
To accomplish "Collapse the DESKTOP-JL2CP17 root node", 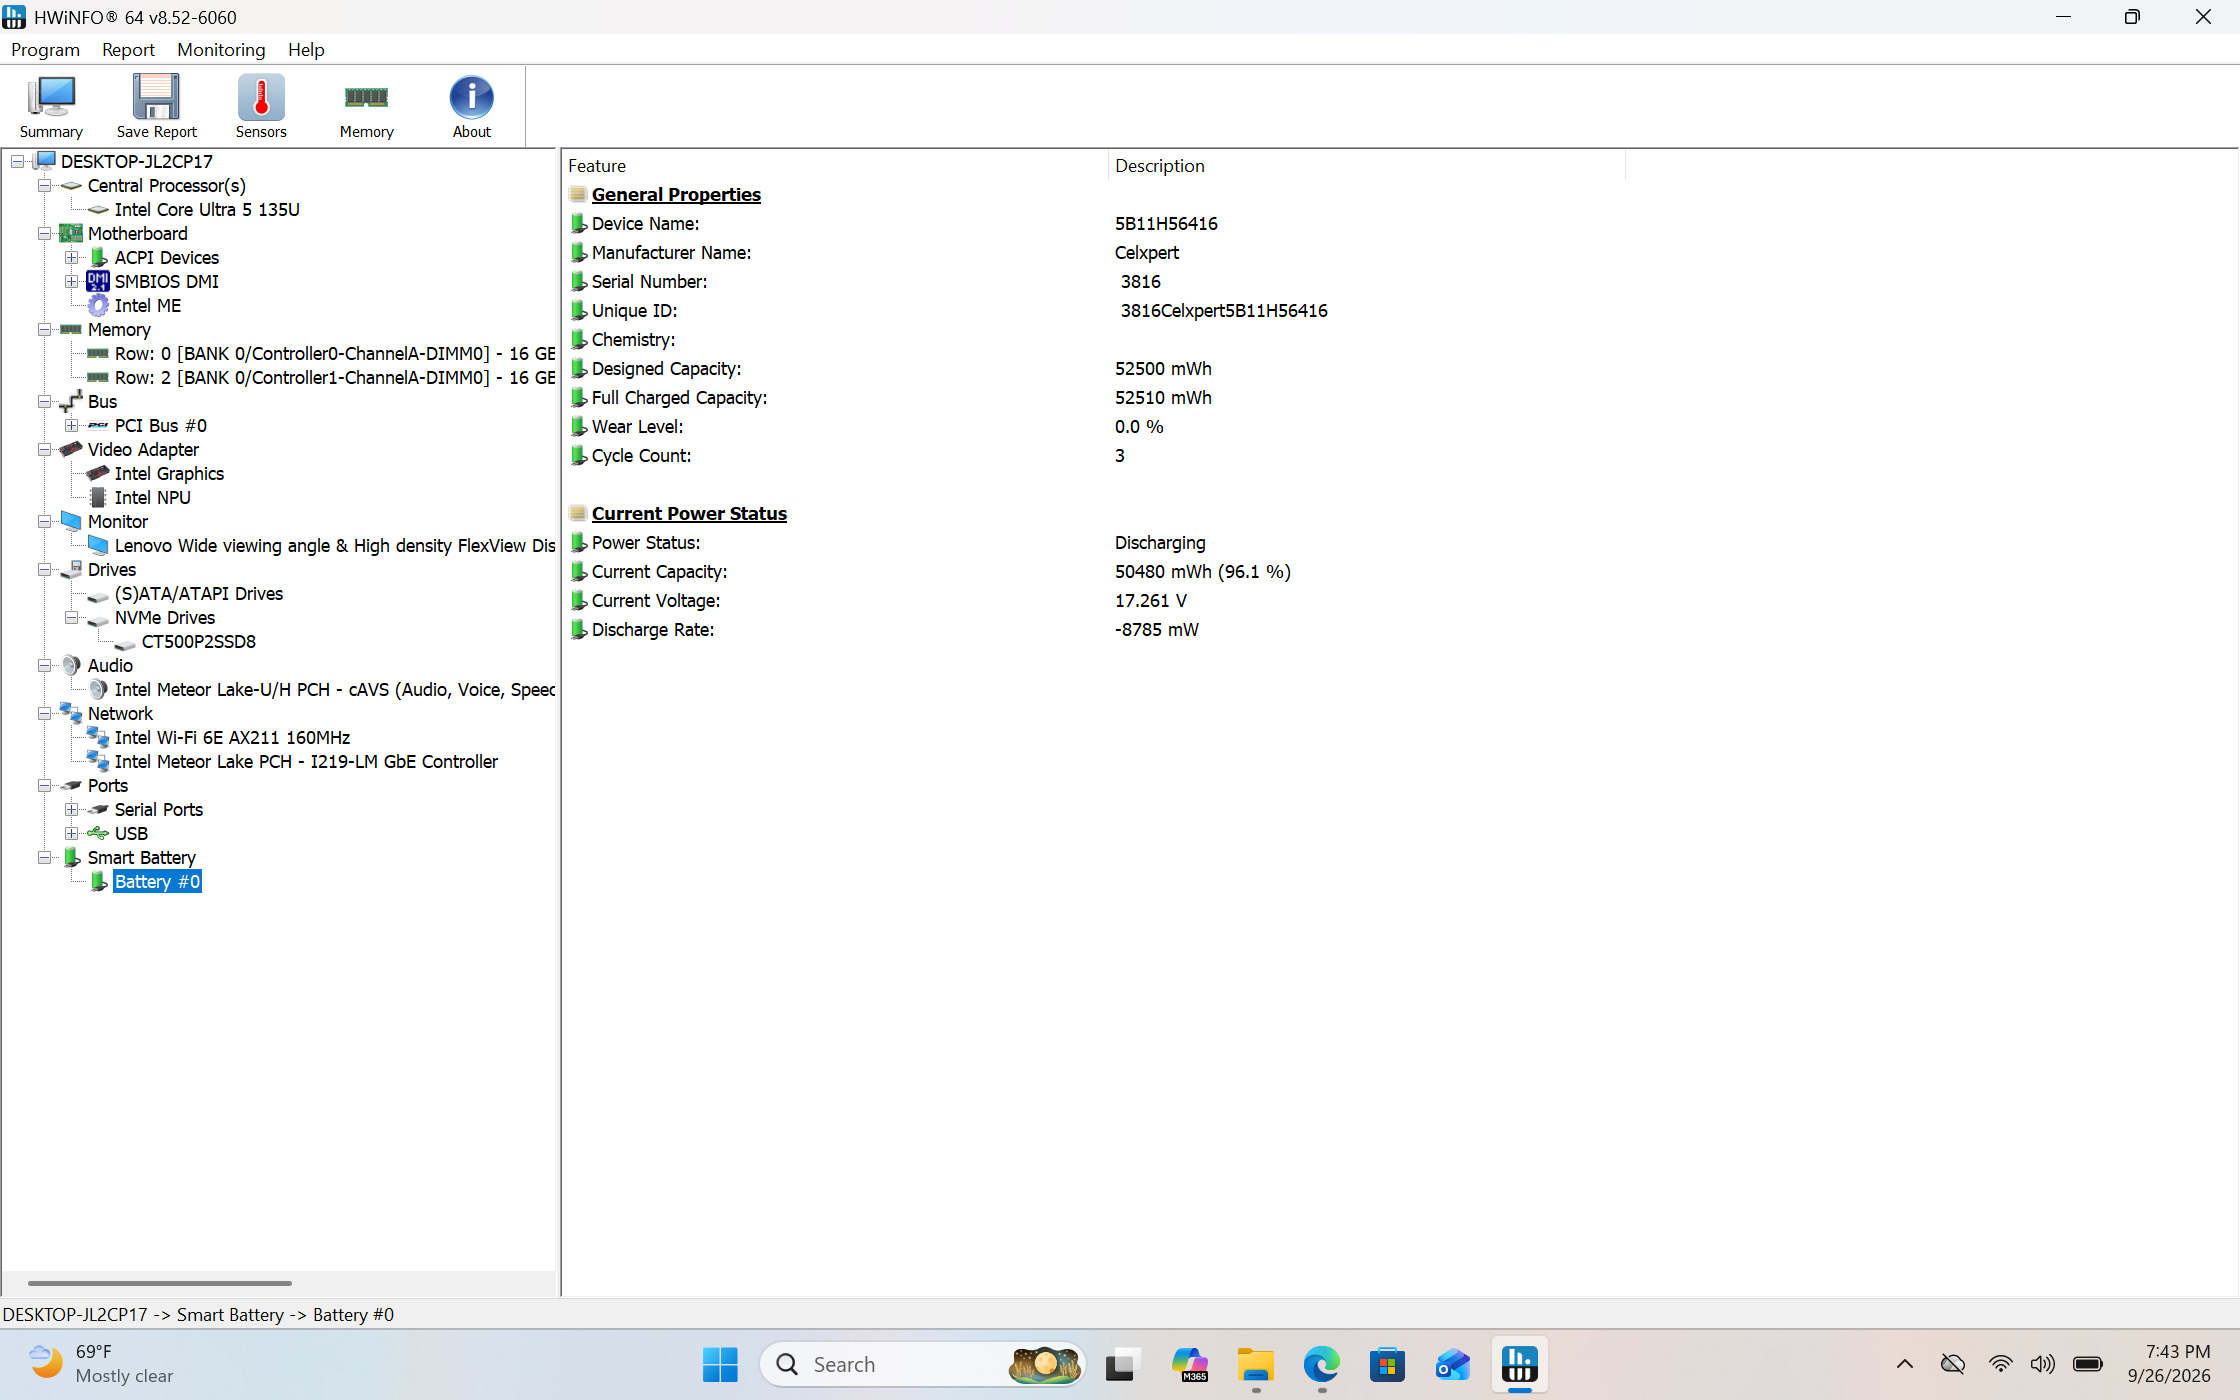I will pos(18,161).
